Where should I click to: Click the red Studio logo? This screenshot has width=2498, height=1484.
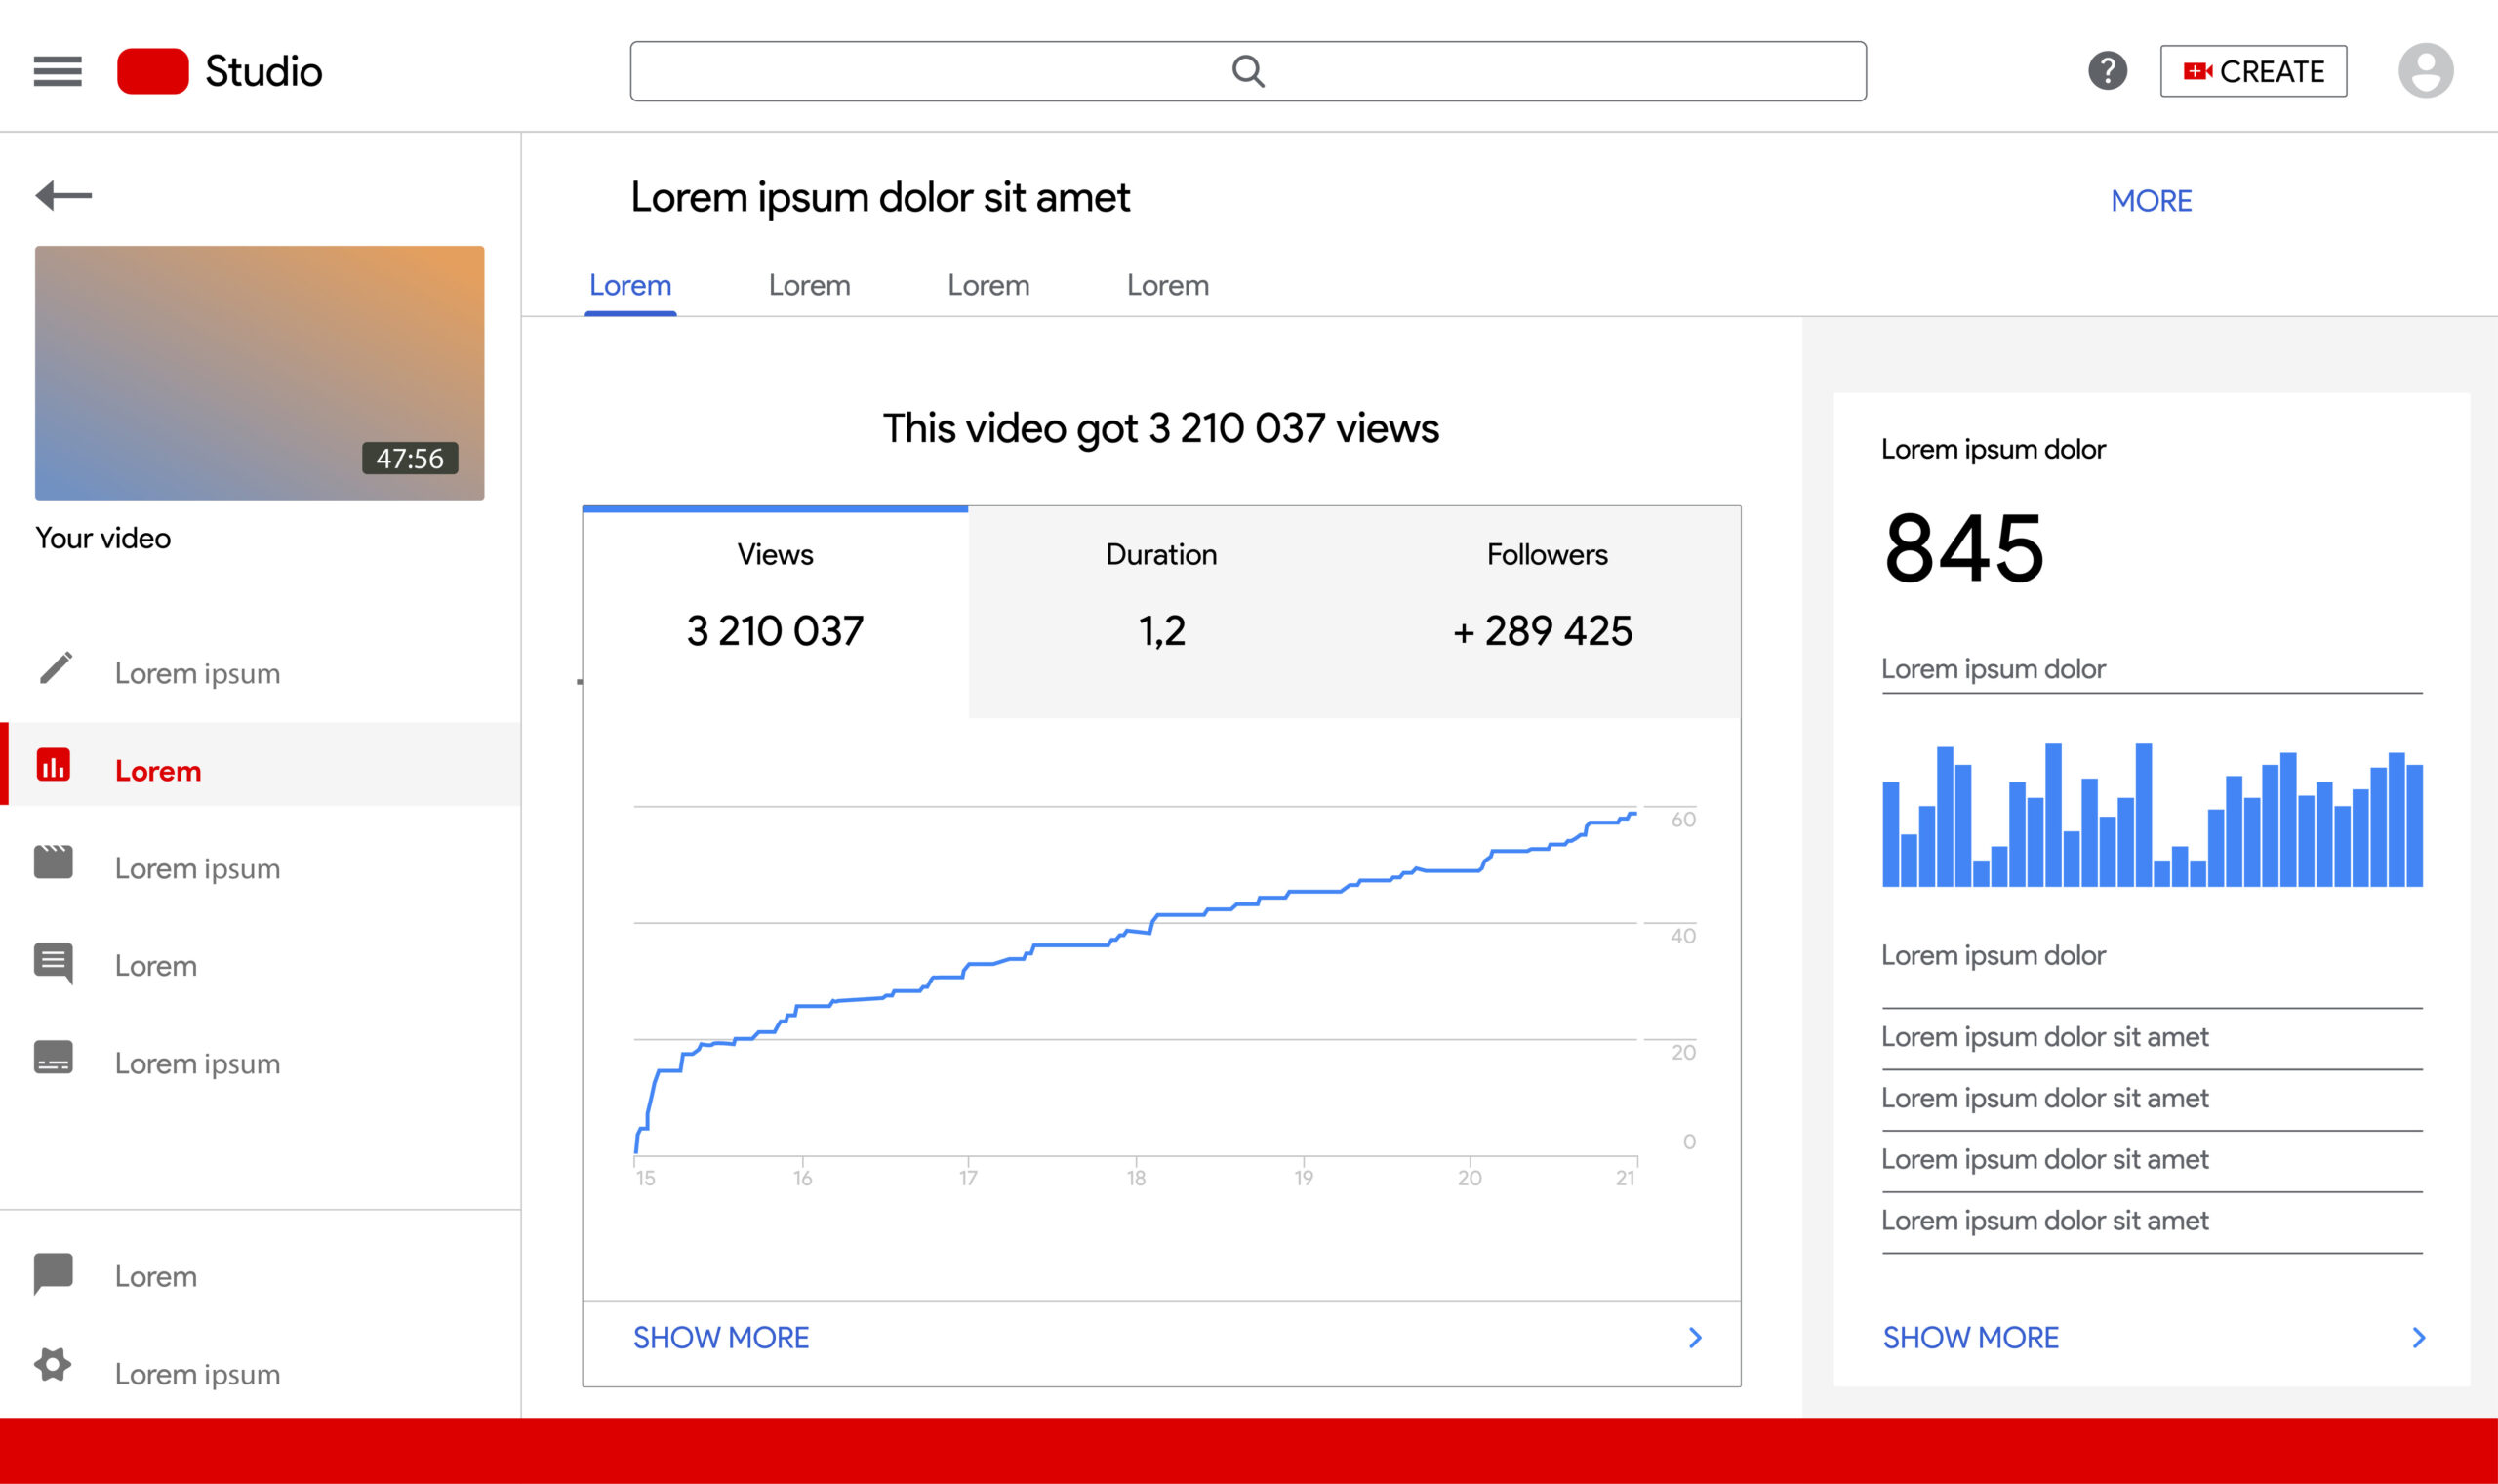tap(152, 71)
